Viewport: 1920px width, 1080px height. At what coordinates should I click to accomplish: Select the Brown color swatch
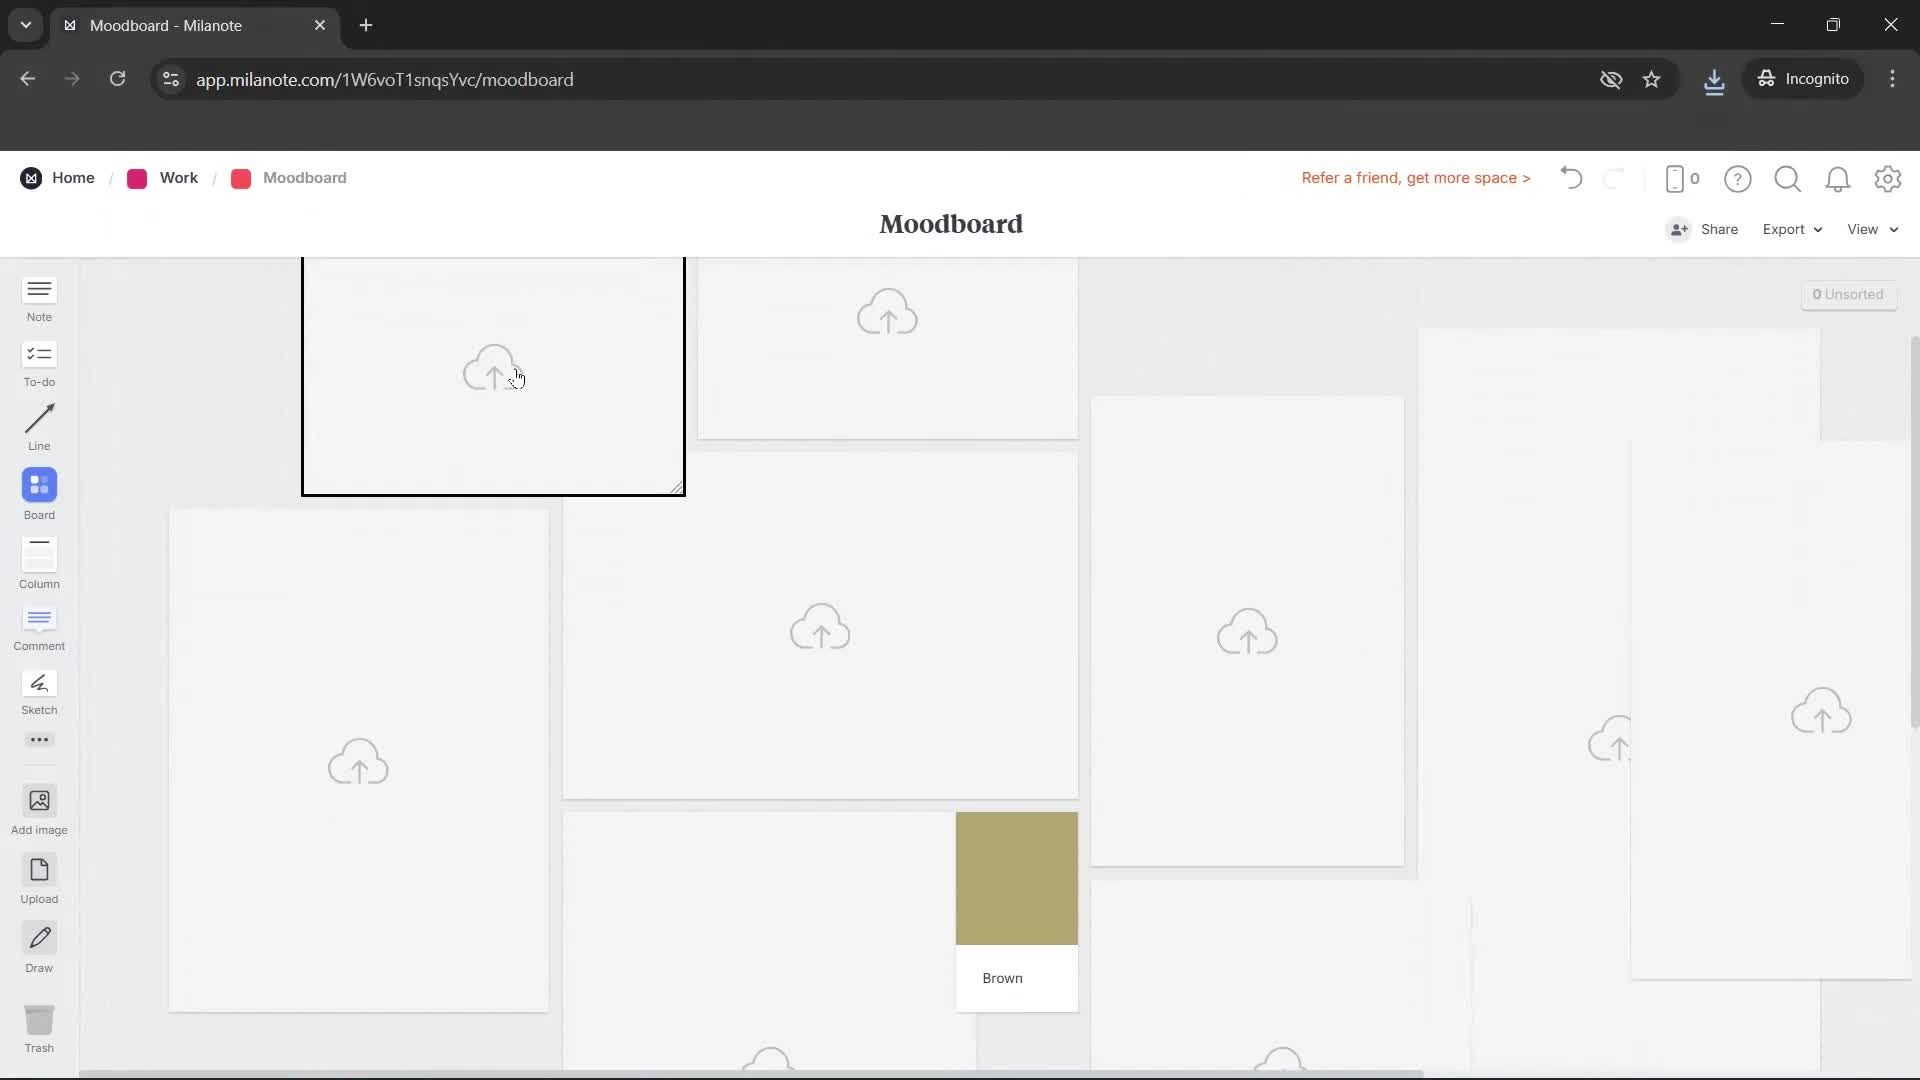[1016, 878]
